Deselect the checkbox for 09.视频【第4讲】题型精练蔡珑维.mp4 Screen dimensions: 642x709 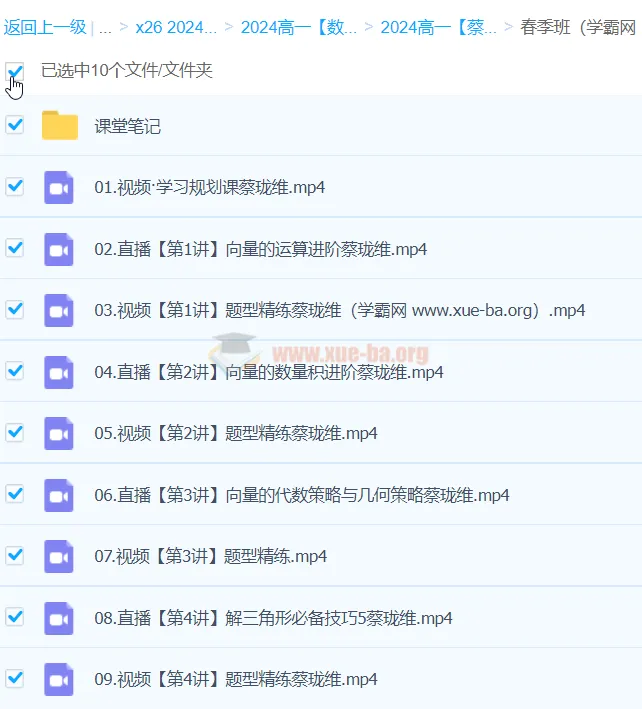[15, 678]
